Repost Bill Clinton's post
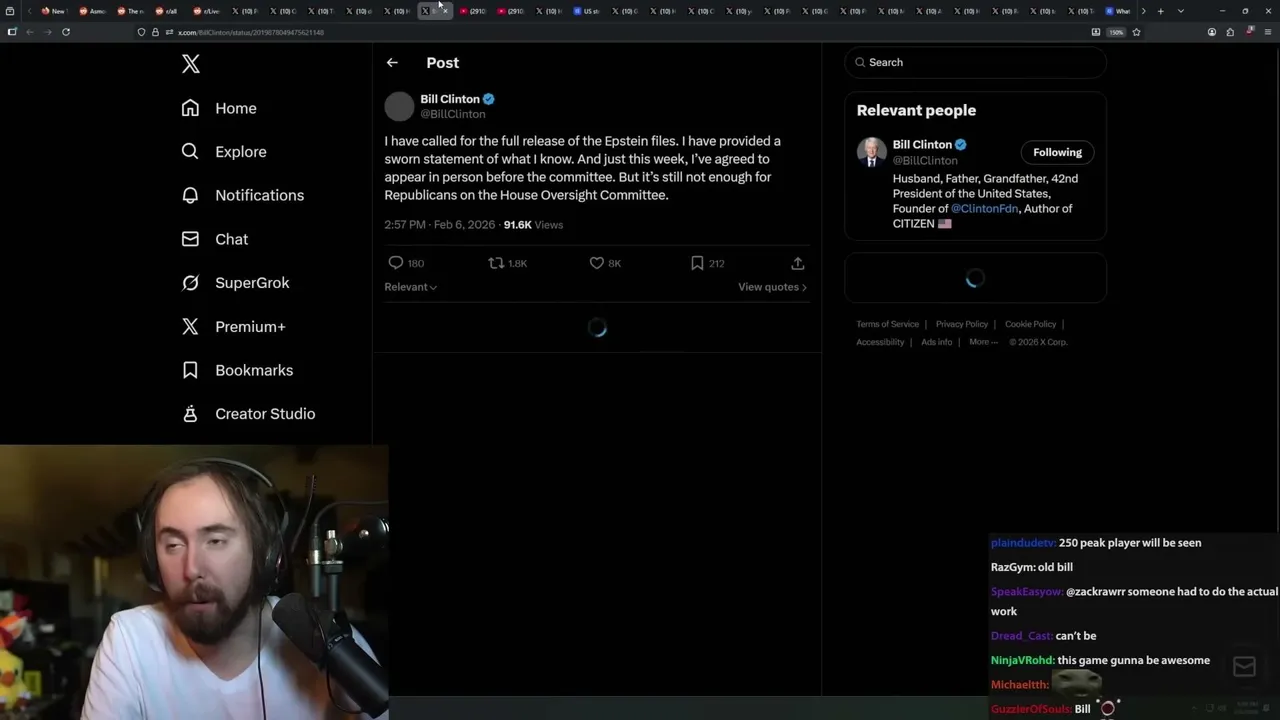This screenshot has width=1280, height=720. click(x=496, y=263)
